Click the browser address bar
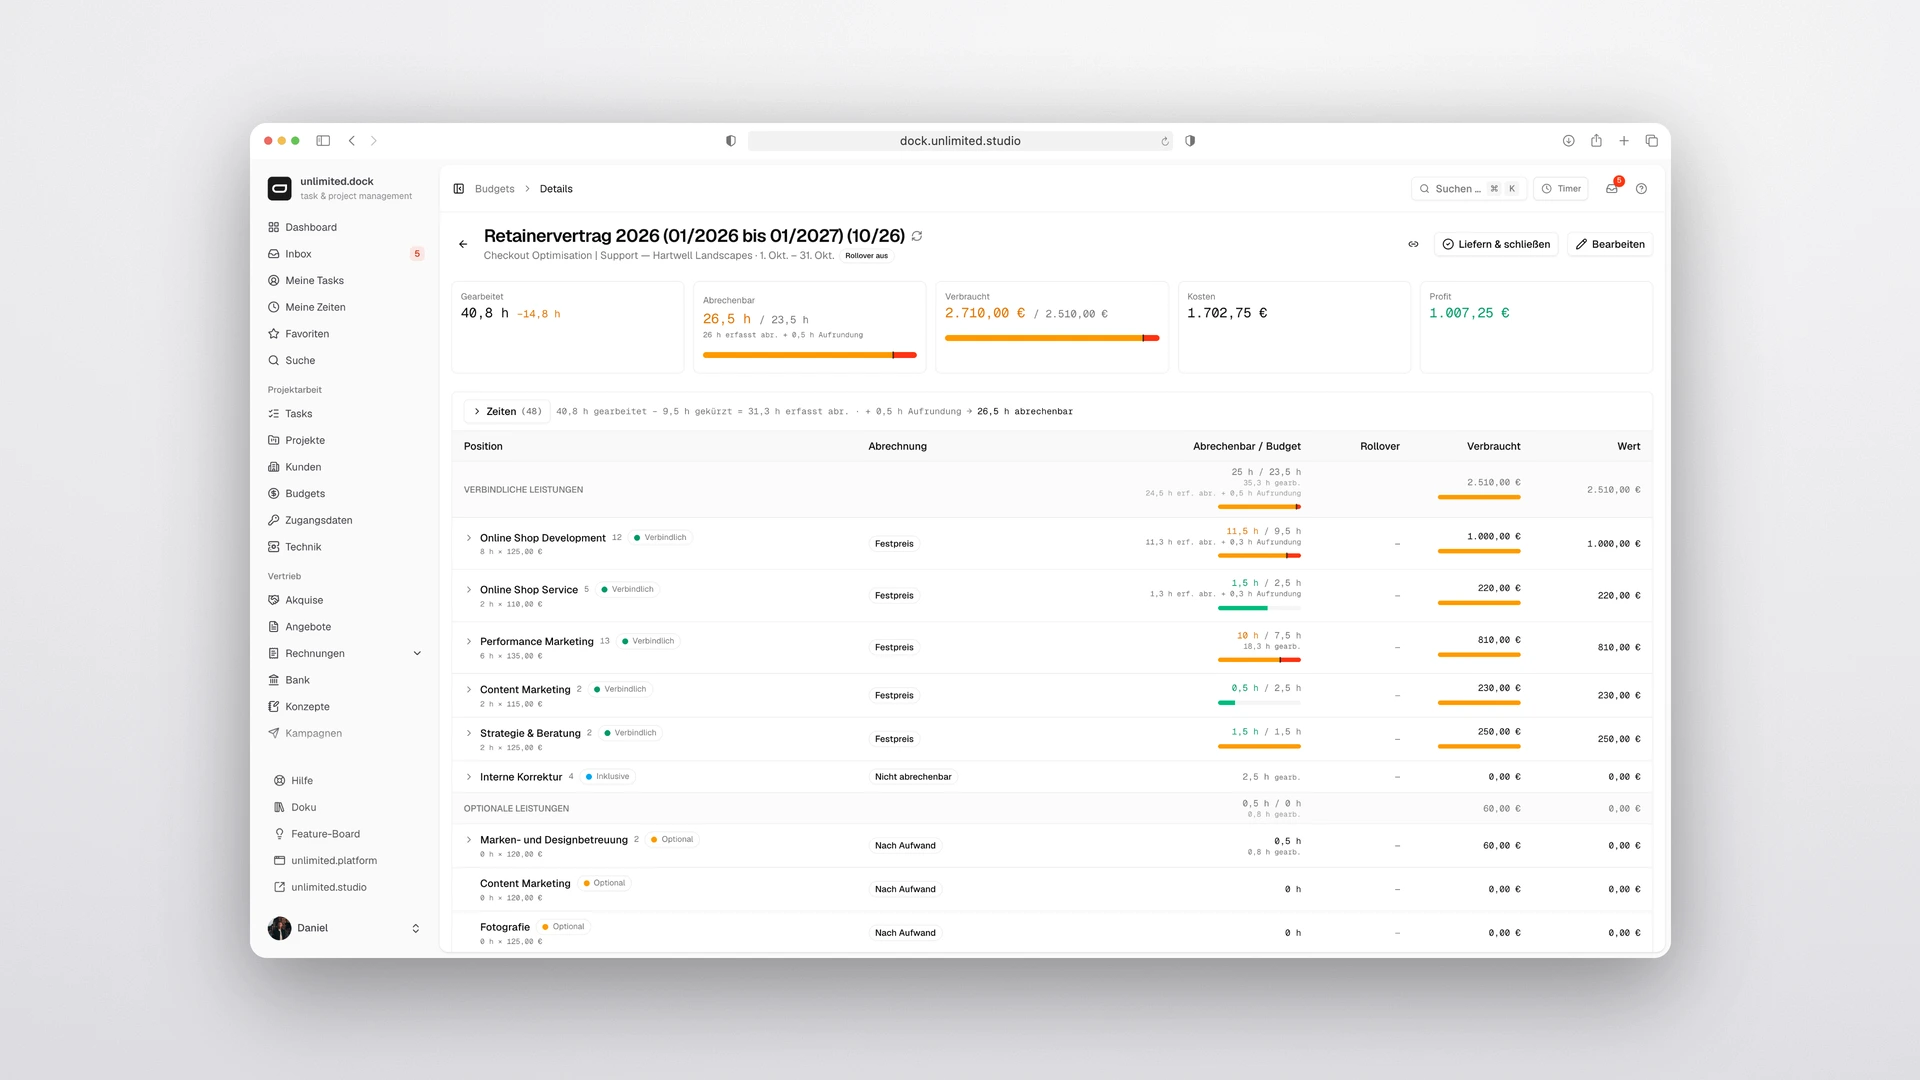 [x=961, y=141]
